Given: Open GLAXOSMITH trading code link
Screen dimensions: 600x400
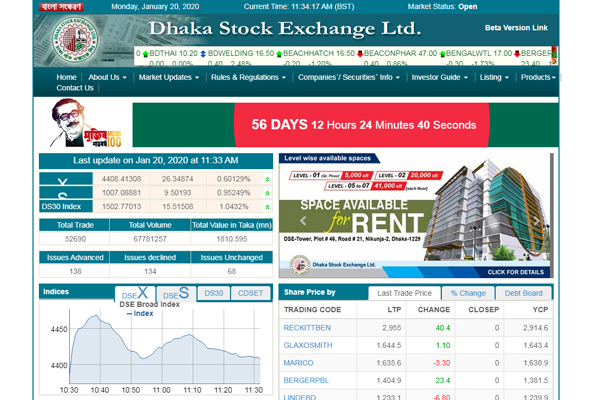Looking at the screenshot, I should [x=308, y=345].
